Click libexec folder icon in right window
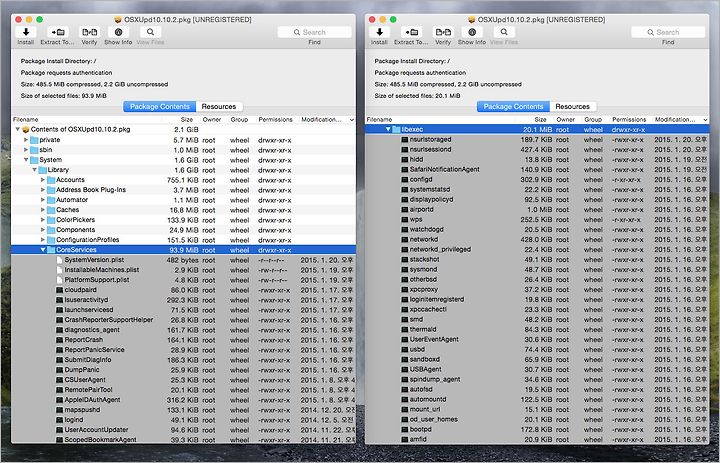Viewport: 720px width, 463px height. point(396,130)
